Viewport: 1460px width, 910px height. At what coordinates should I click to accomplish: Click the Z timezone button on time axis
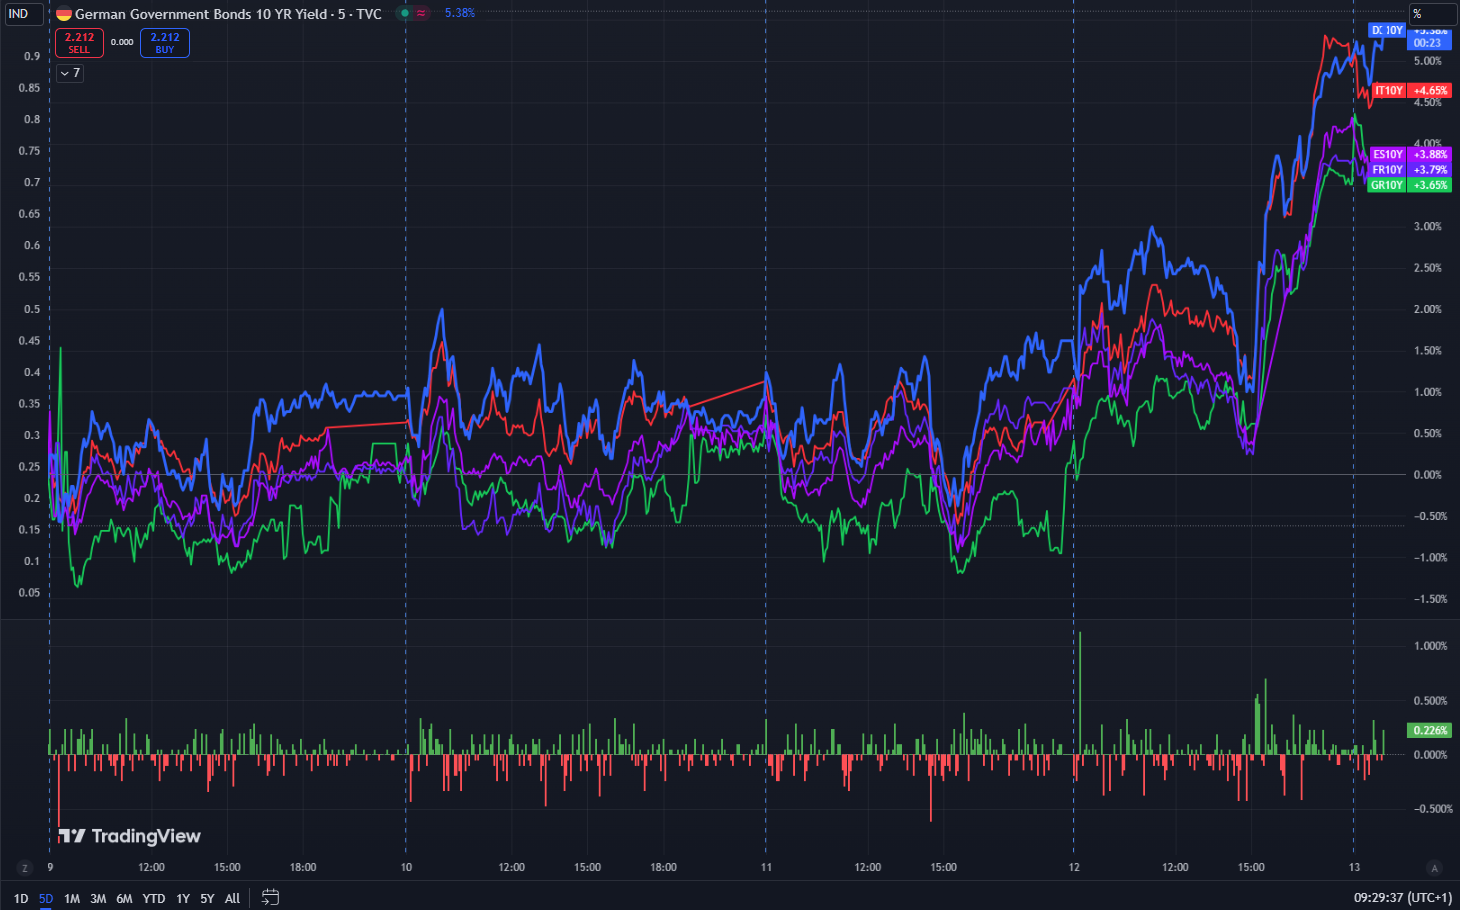point(24,867)
